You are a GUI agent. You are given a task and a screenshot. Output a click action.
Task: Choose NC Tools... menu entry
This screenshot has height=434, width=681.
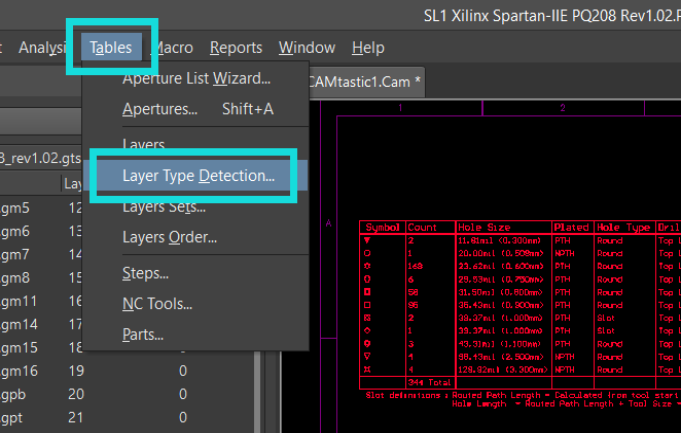tap(157, 303)
